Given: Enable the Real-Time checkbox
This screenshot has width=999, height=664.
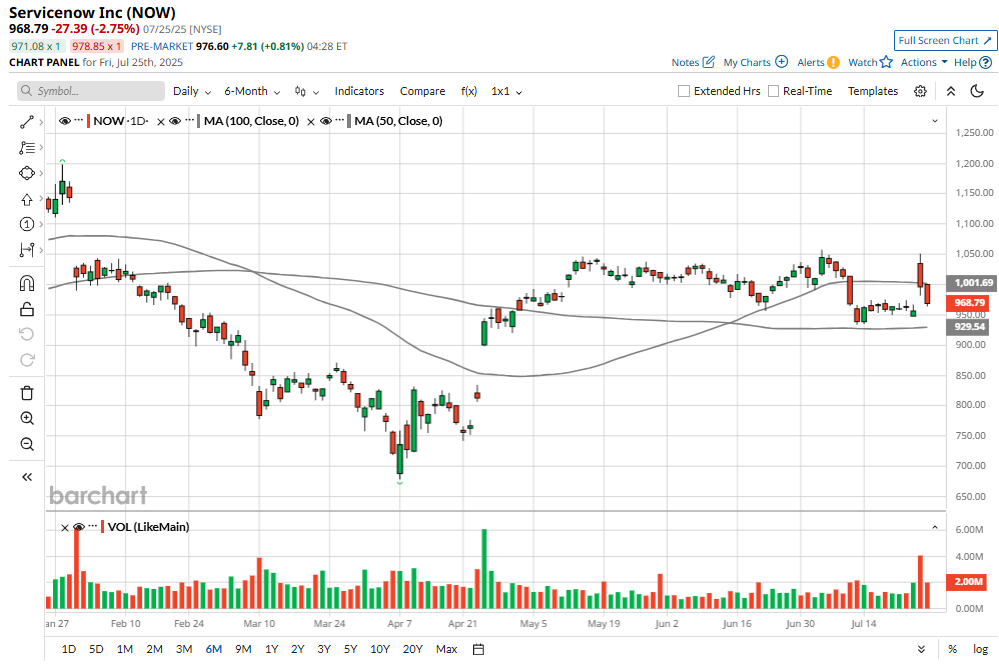Looking at the screenshot, I should (773, 91).
